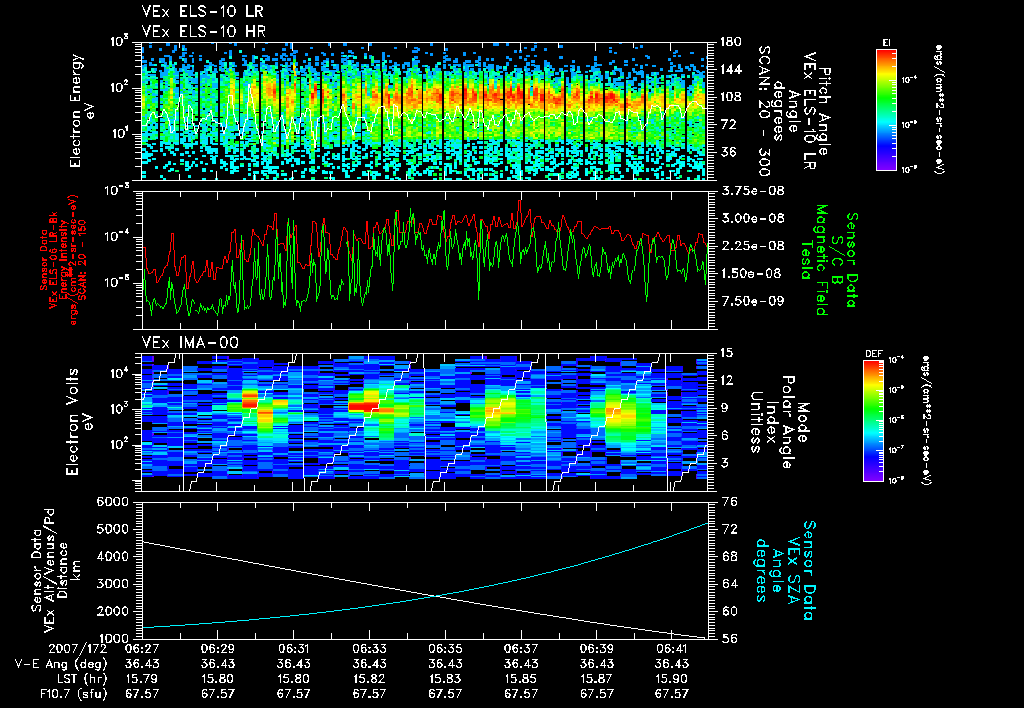
Task: Click the crossing point of altitude and SZA curves
Action: [436, 595]
